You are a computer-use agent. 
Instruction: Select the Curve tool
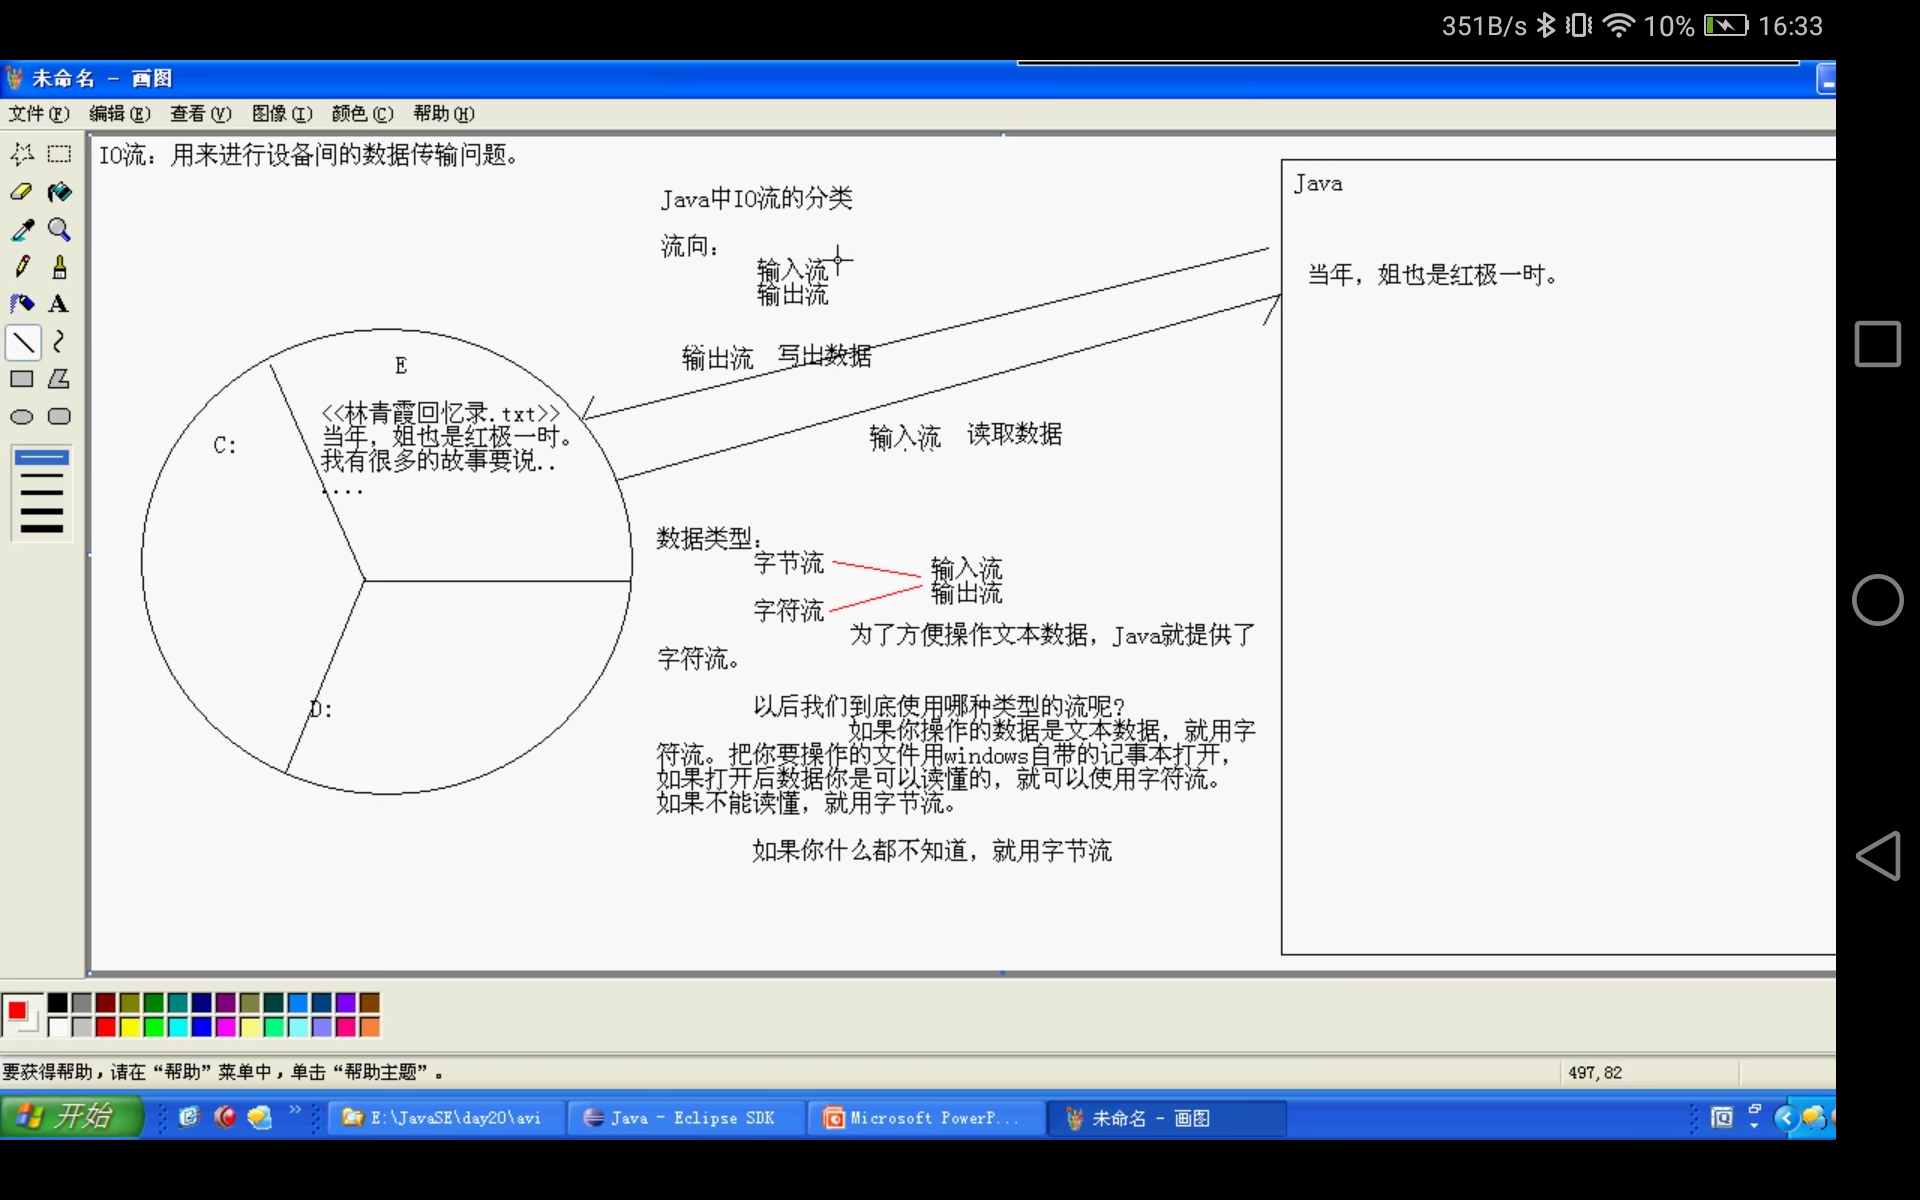click(x=59, y=342)
